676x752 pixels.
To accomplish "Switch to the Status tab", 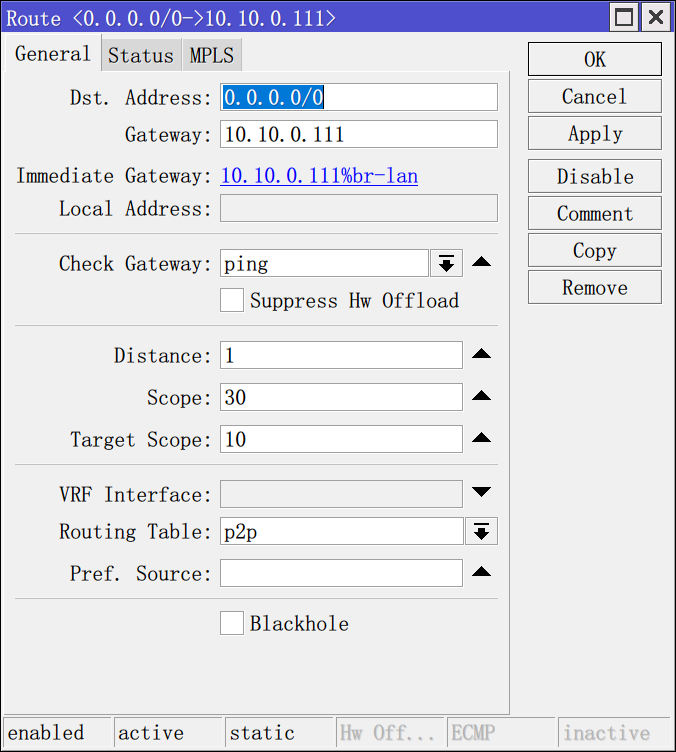I will tap(140, 55).
